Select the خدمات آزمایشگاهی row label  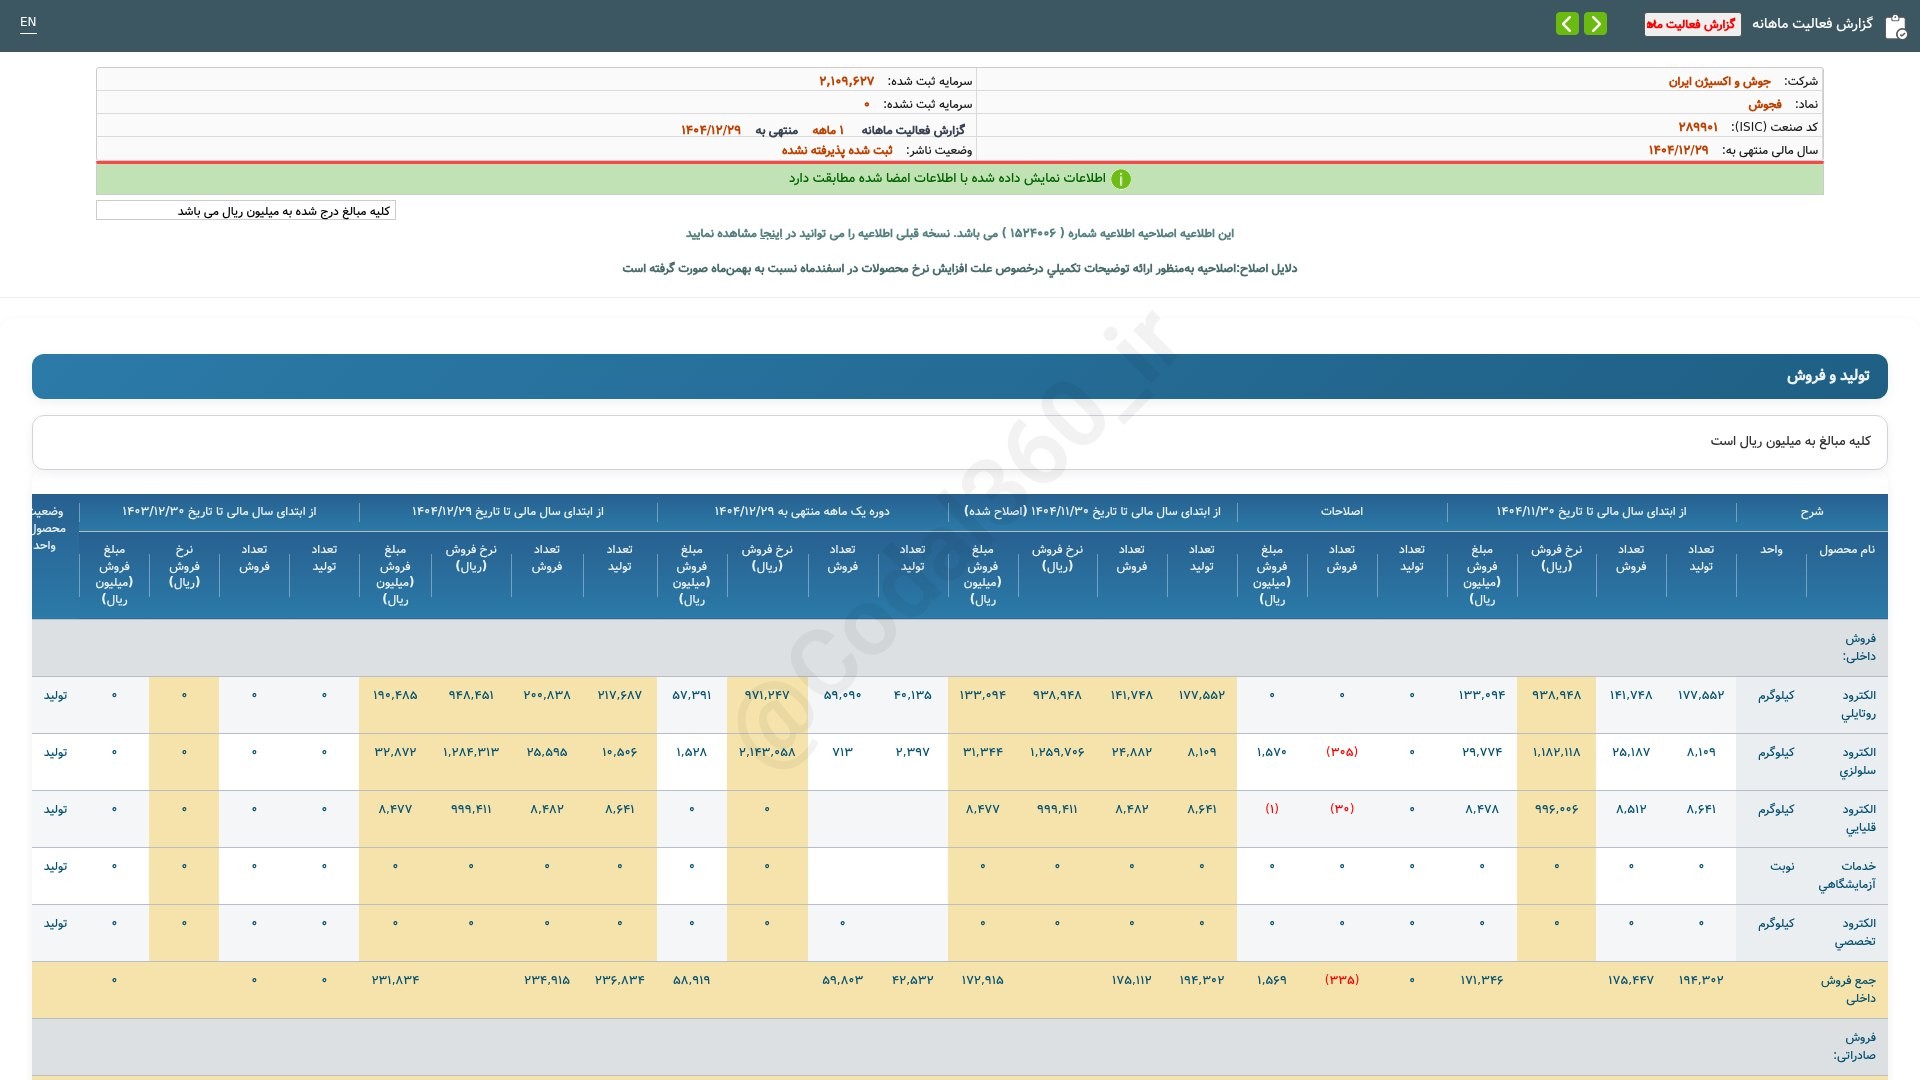click(x=1847, y=876)
